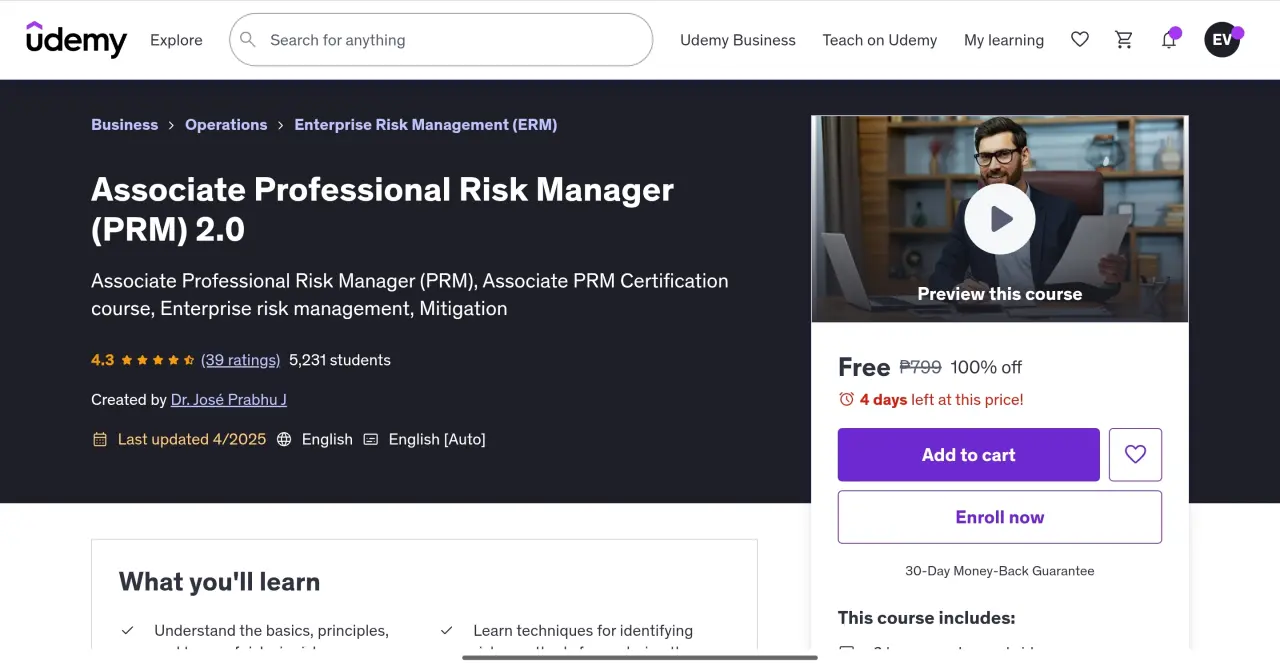Open instructor Dr. José Prabhu J
The image size is (1280, 667).
(229, 400)
